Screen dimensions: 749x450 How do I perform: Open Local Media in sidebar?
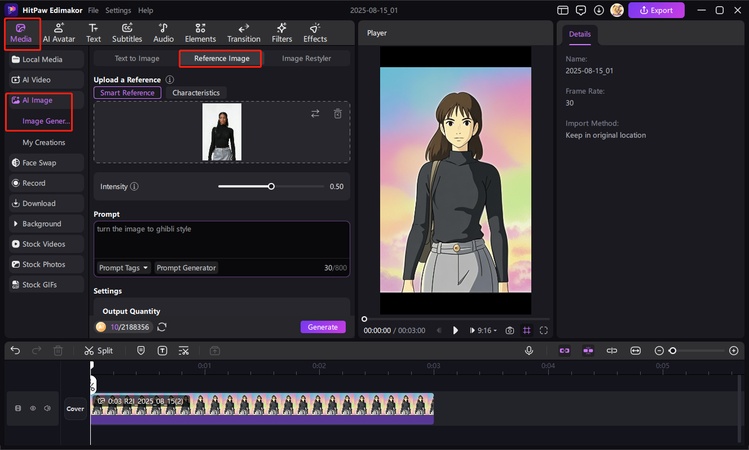pyautogui.click(x=46, y=59)
